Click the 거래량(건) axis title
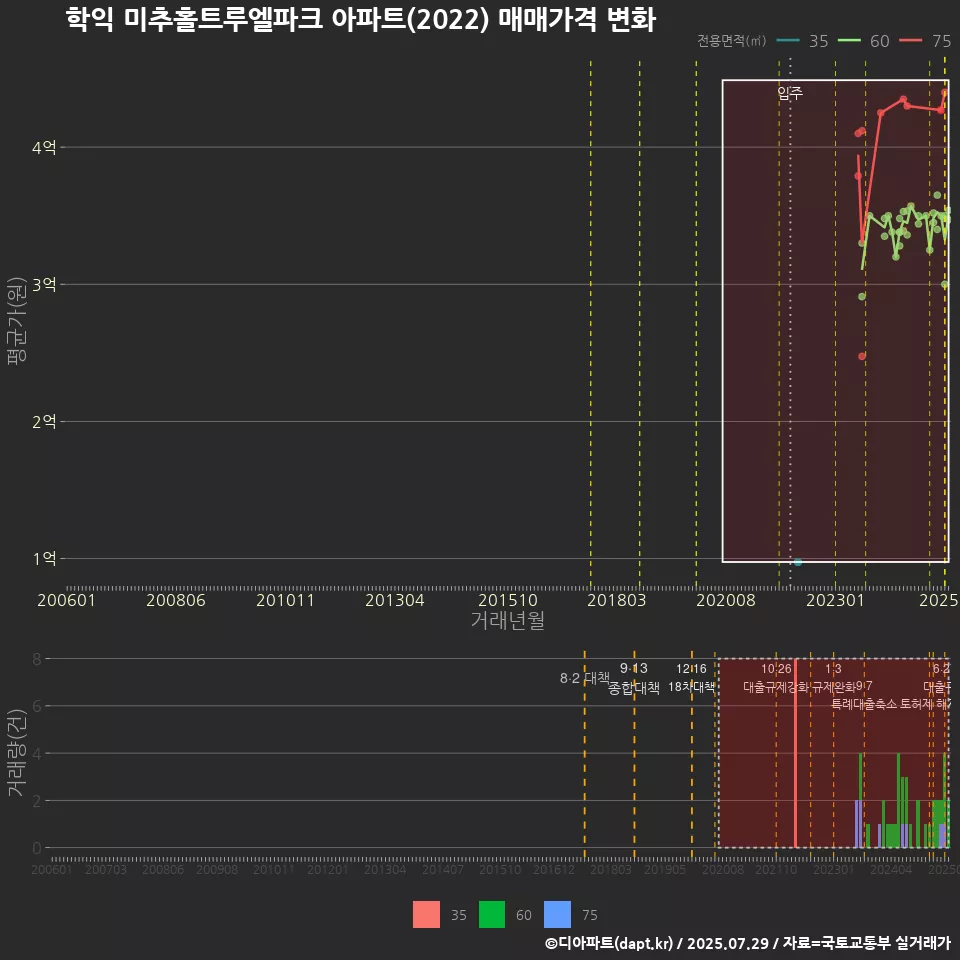This screenshot has height=960, width=960. coord(17,752)
